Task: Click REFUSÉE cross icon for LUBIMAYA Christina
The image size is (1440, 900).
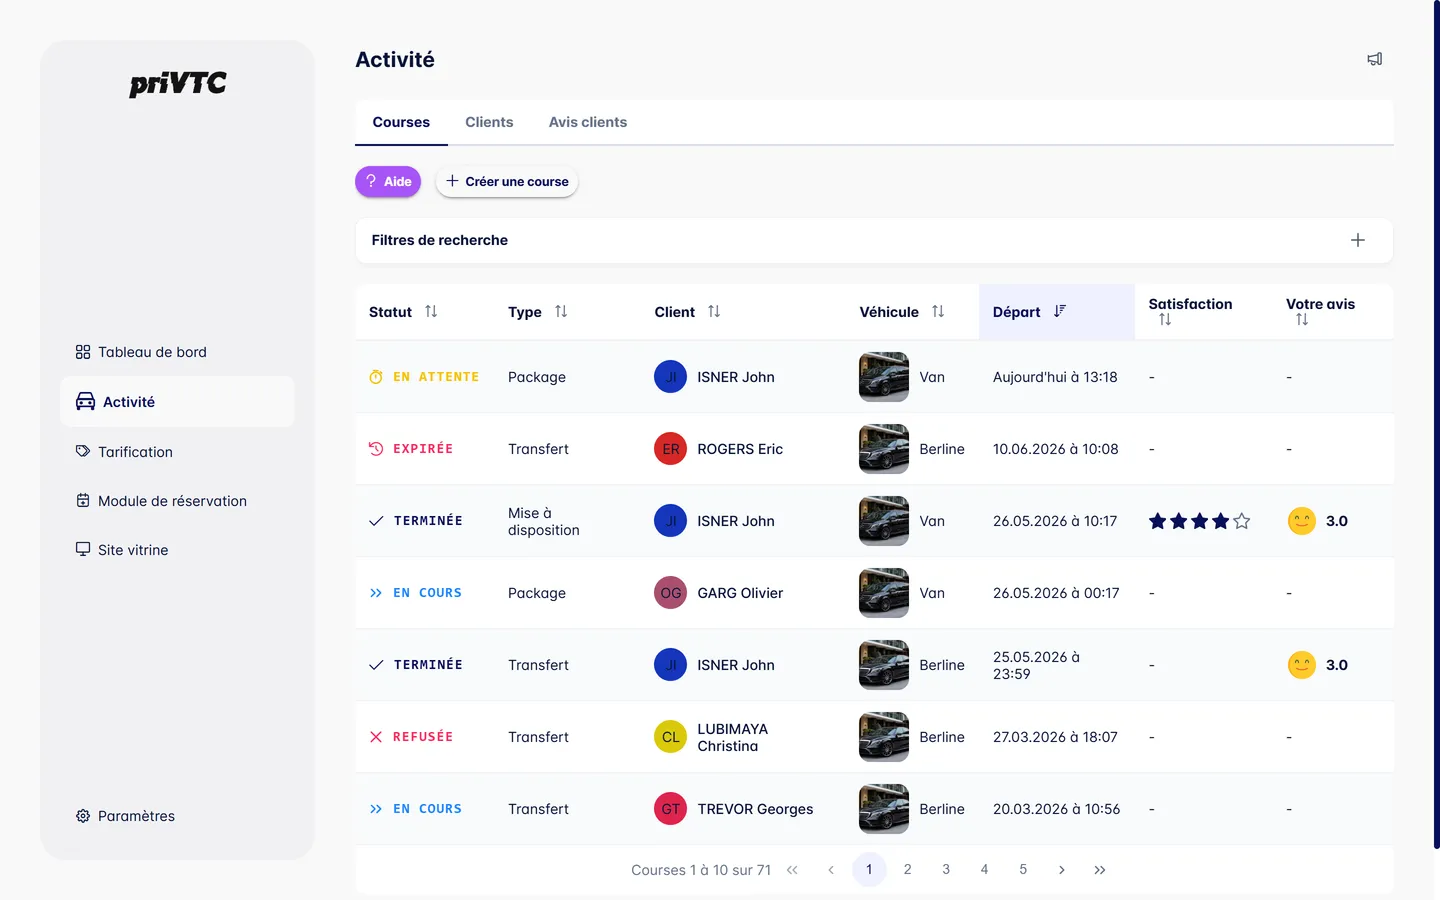Action: [376, 737]
